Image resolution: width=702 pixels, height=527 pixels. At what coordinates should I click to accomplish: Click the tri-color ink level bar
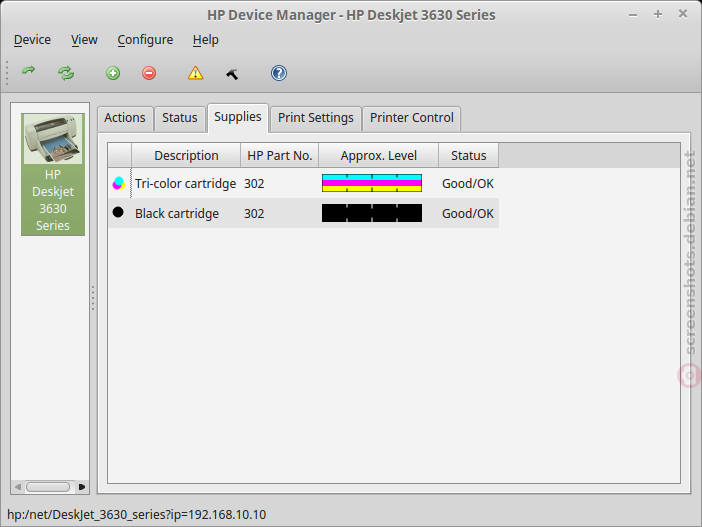coord(372,183)
